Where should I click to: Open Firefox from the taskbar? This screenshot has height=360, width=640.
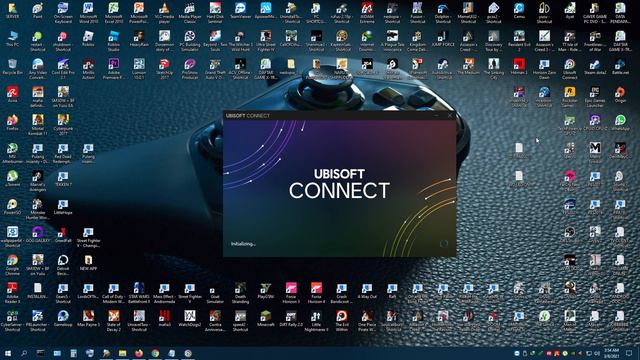click(x=139, y=353)
